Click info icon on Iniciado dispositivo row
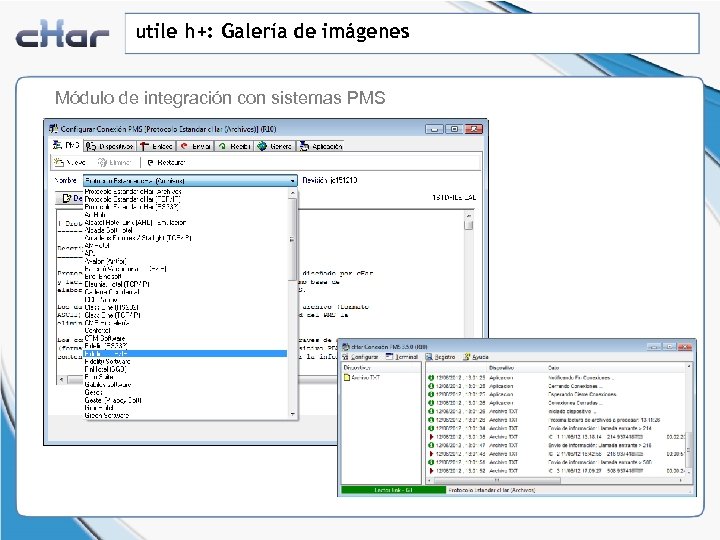Screen dimensions: 720x540 tap(431, 411)
